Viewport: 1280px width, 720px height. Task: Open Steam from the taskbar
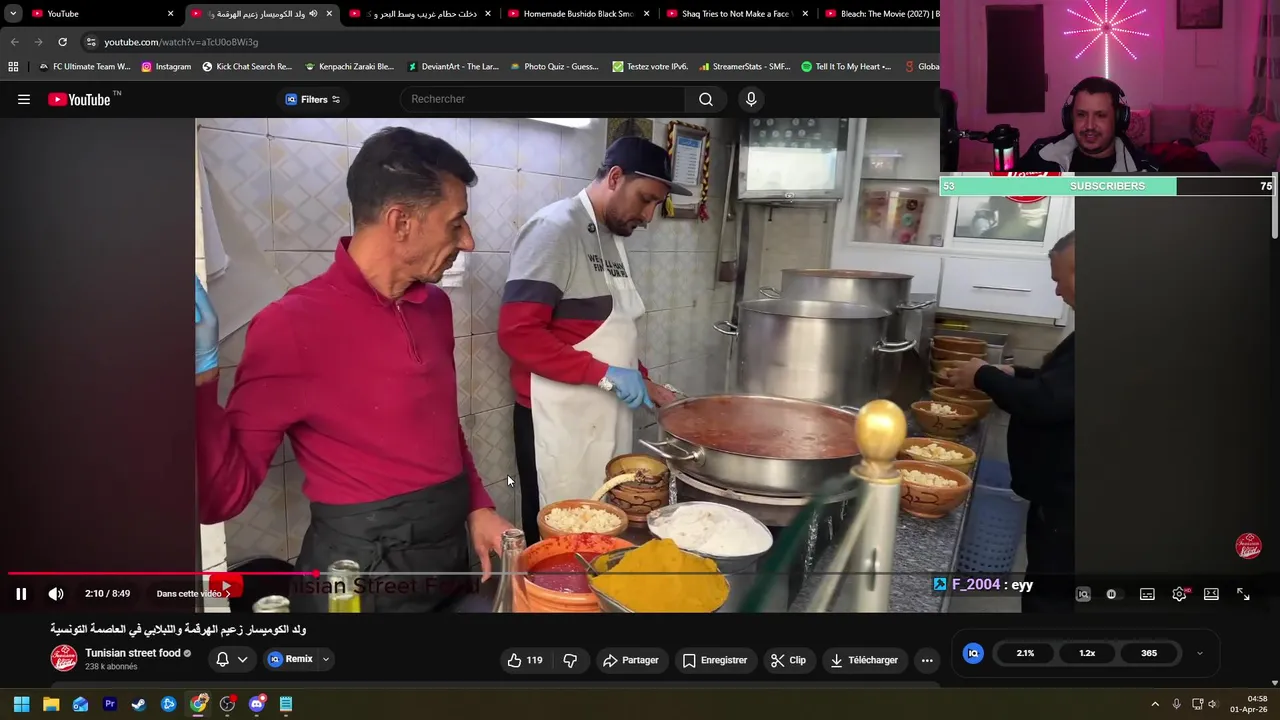(139, 704)
